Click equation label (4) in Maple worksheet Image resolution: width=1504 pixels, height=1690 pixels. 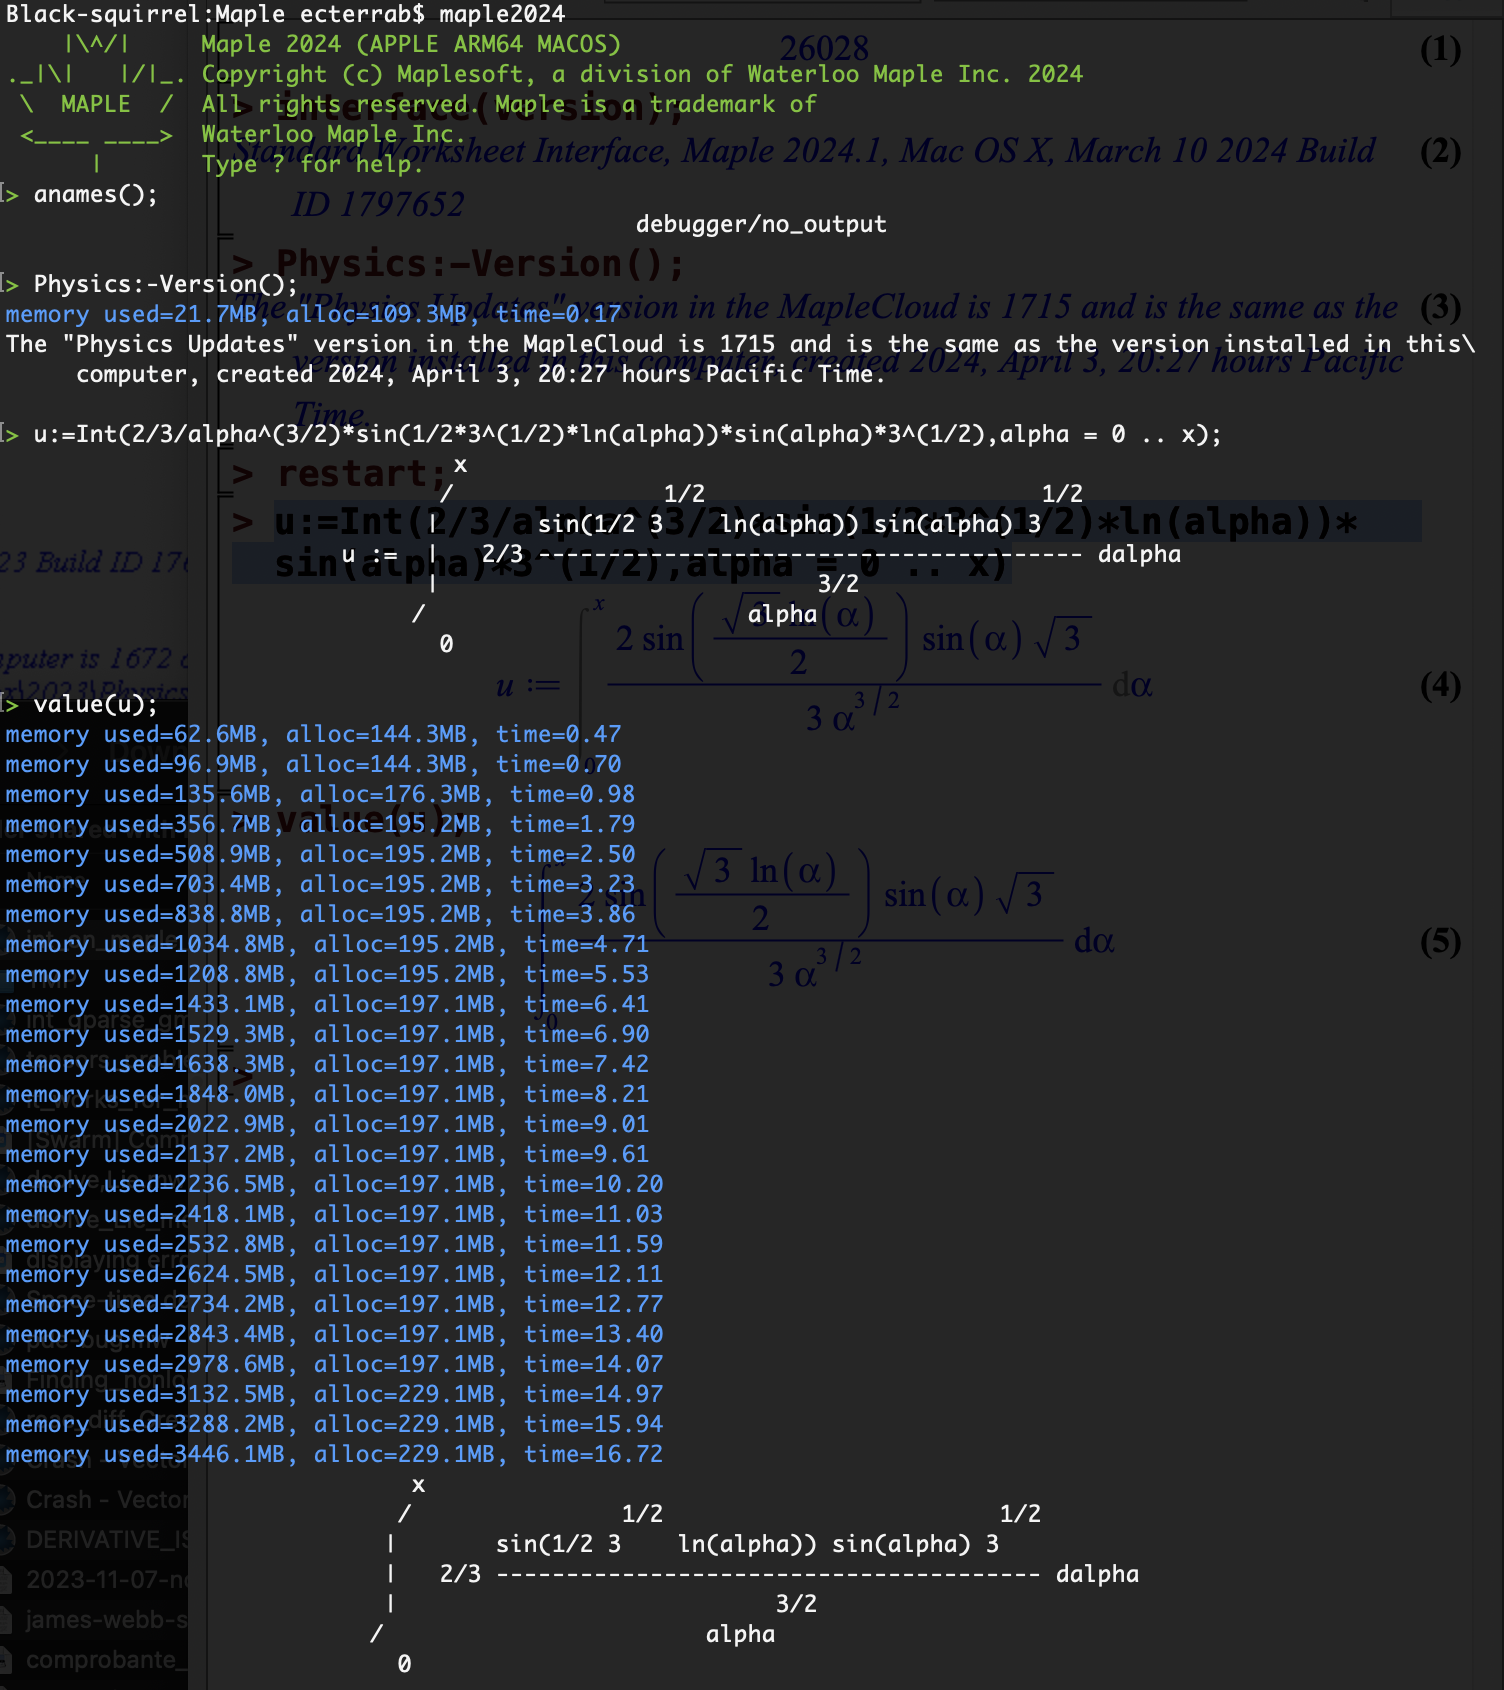1440,685
